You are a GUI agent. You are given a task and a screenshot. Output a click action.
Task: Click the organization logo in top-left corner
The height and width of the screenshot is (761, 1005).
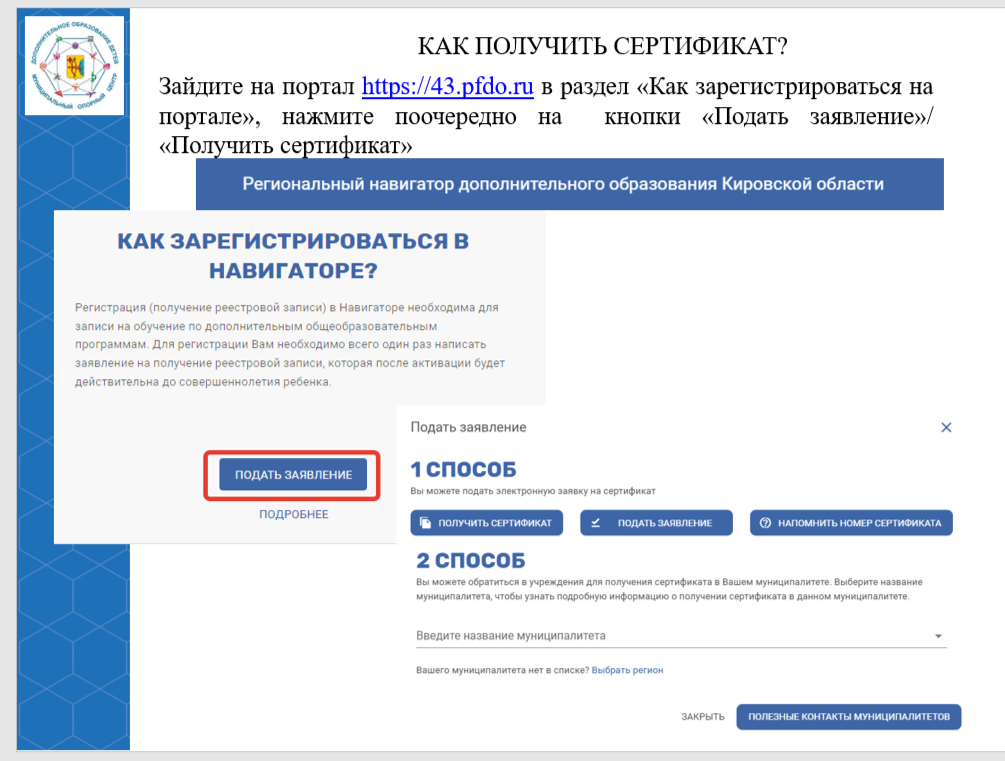point(74,65)
